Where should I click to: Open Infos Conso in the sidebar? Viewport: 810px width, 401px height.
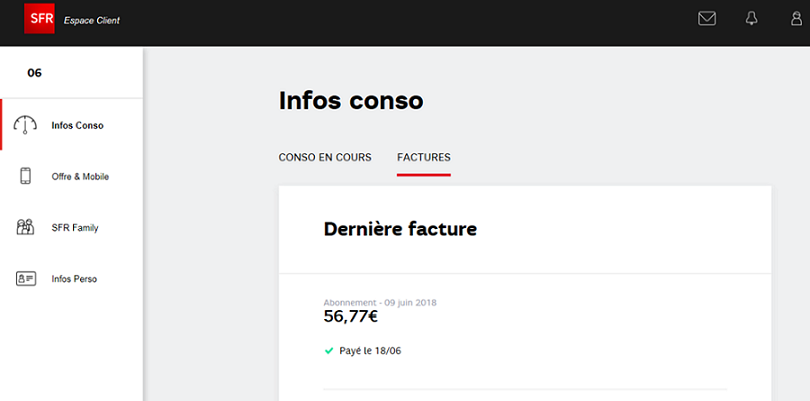(x=72, y=125)
